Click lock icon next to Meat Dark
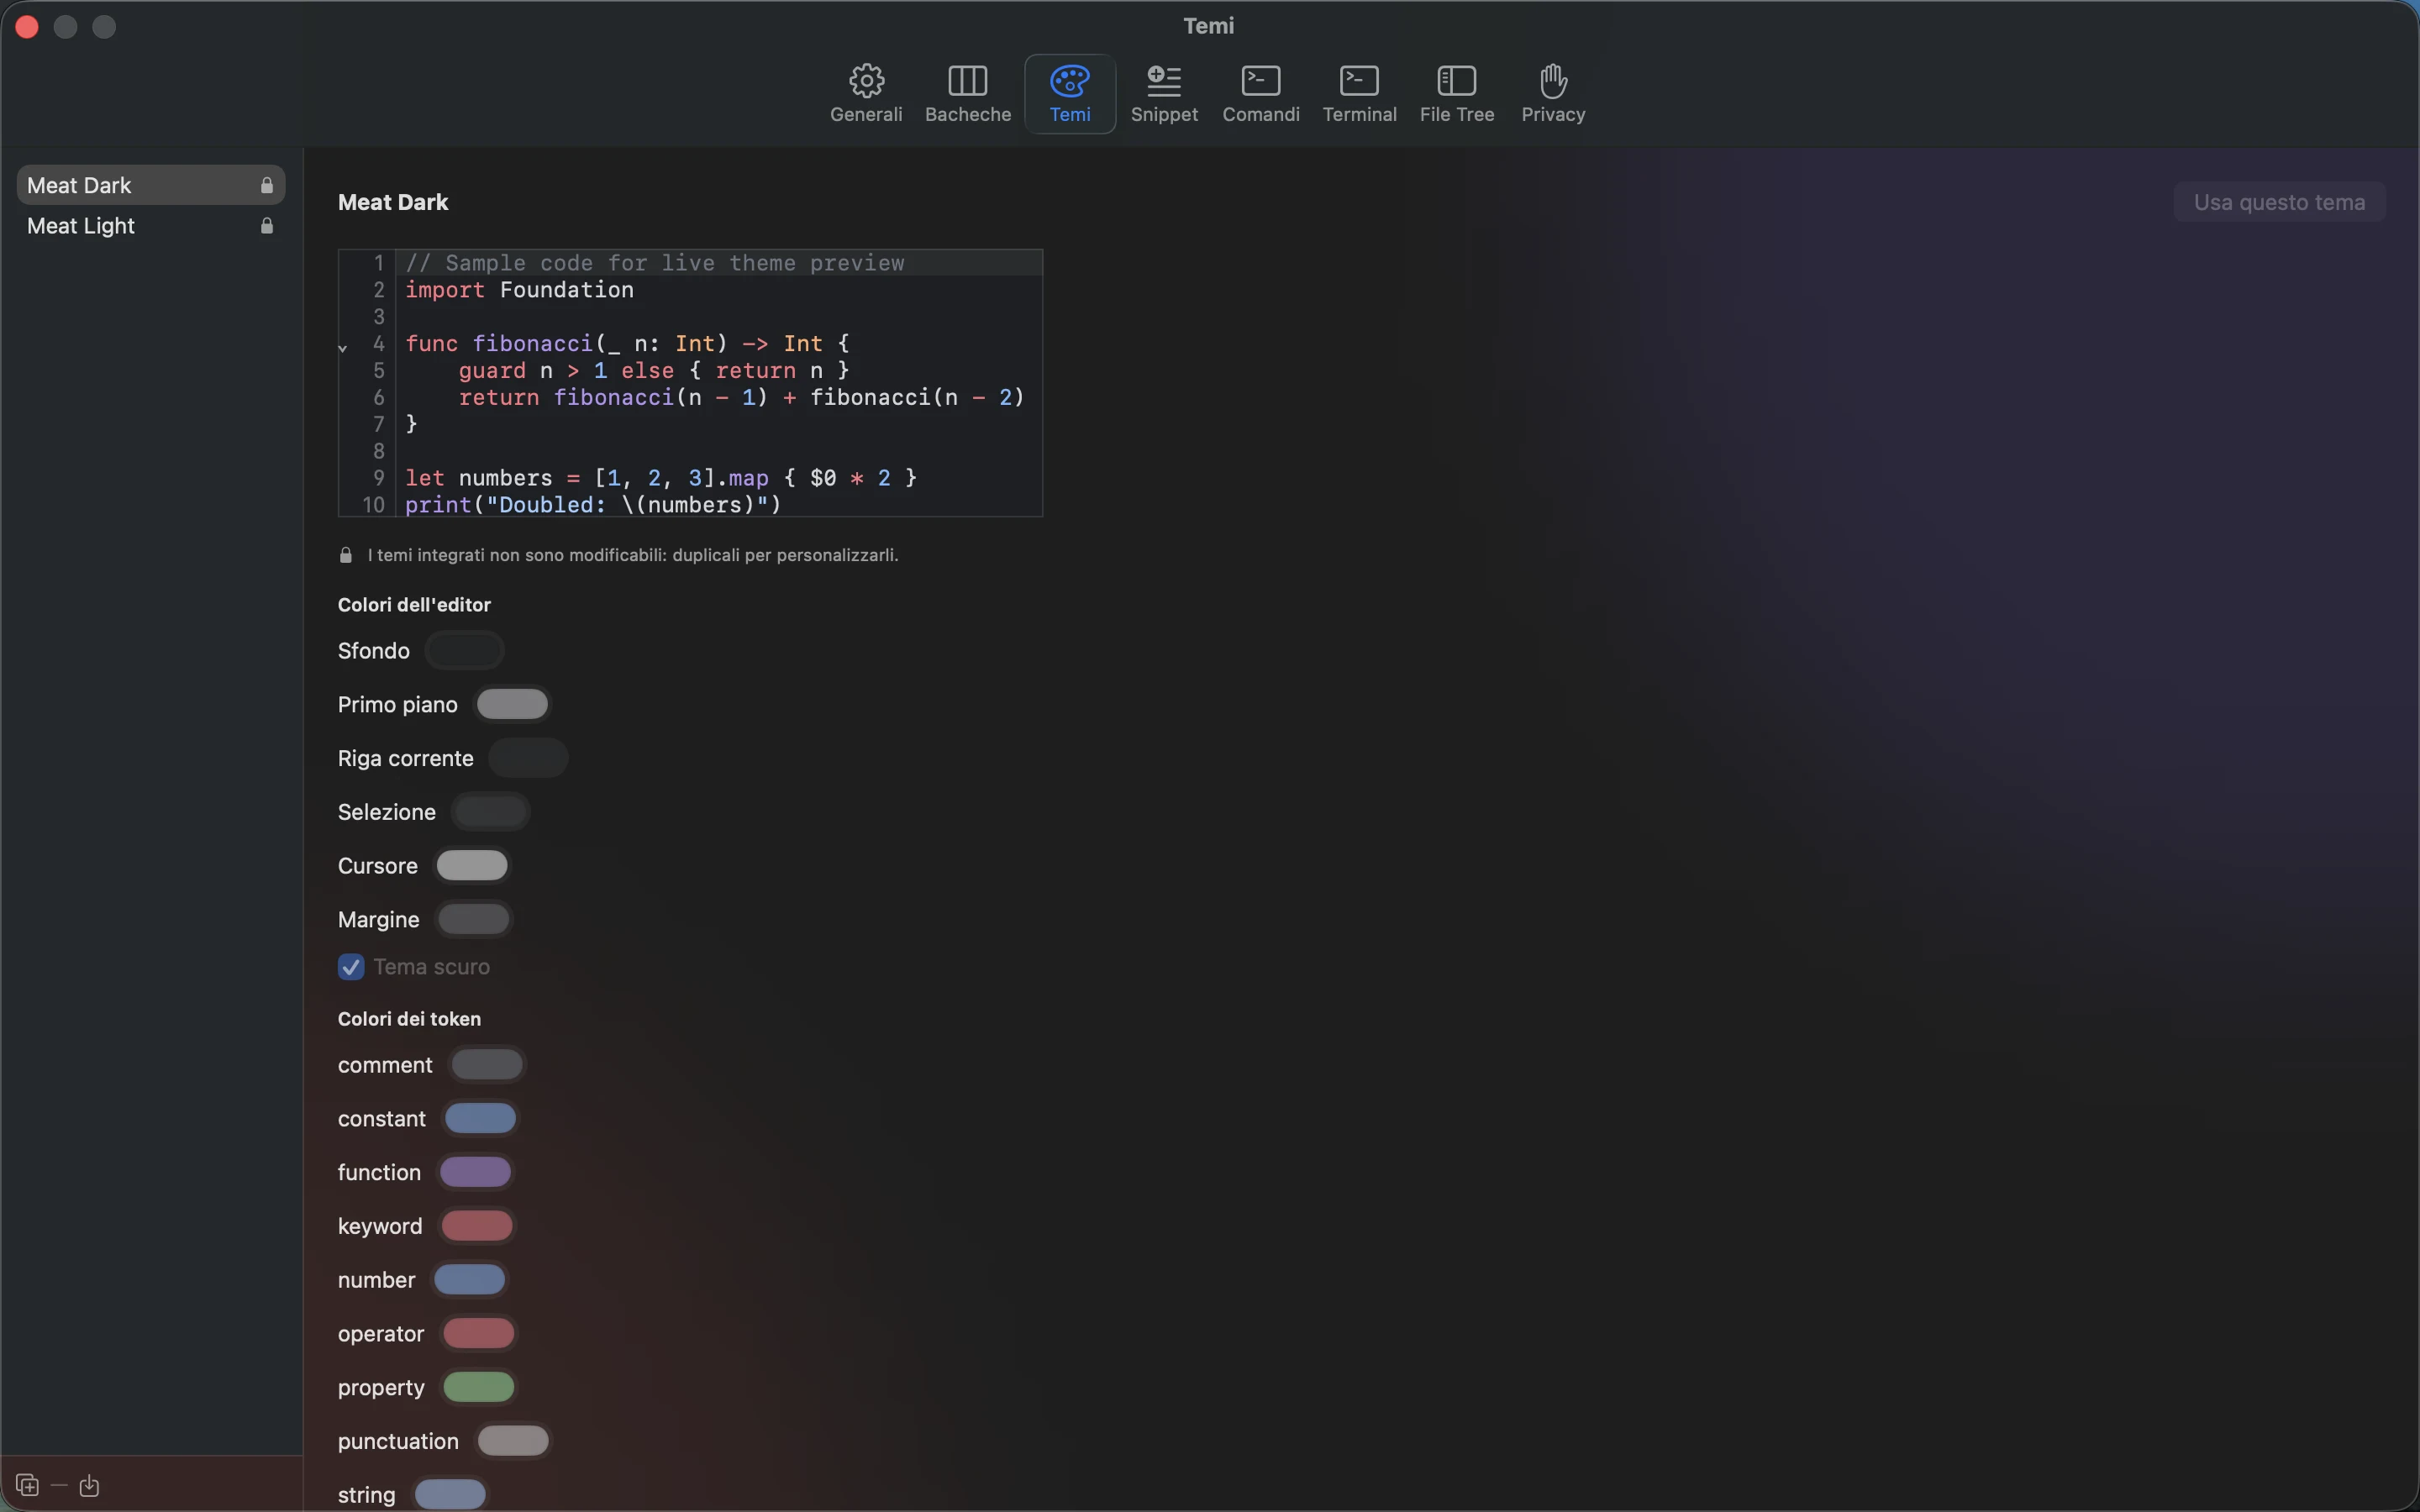The width and height of the screenshot is (2420, 1512). pos(267,185)
